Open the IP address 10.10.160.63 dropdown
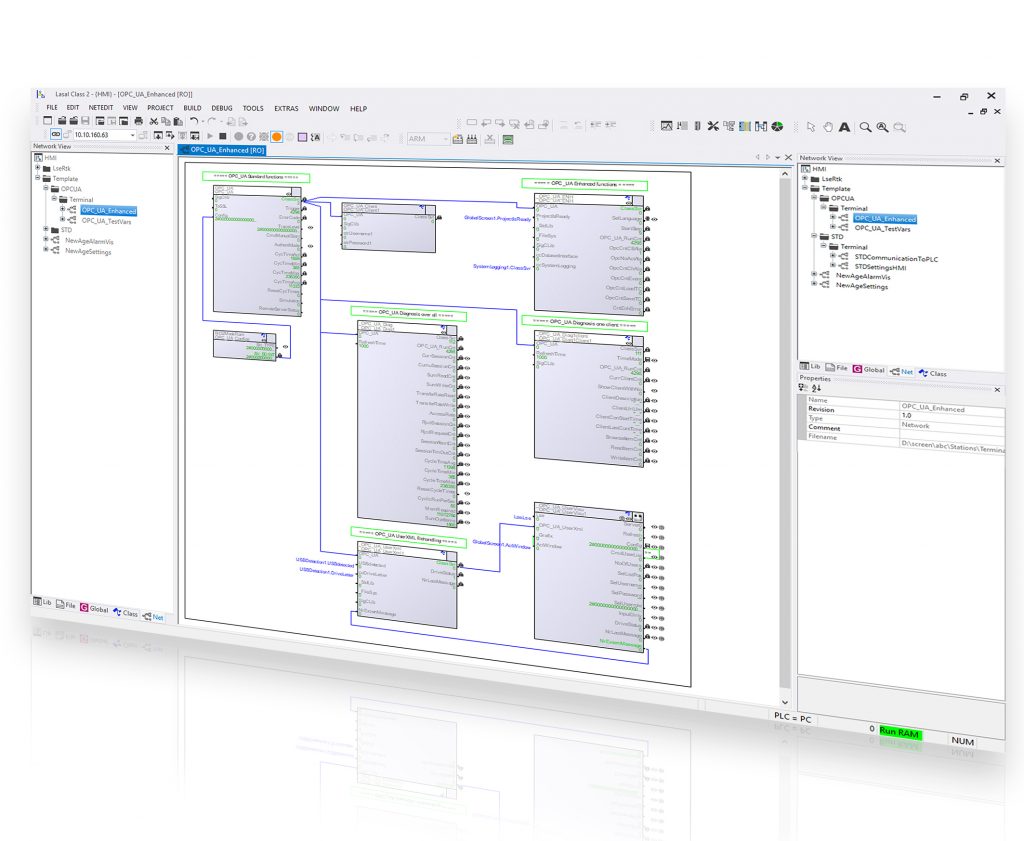 point(132,135)
